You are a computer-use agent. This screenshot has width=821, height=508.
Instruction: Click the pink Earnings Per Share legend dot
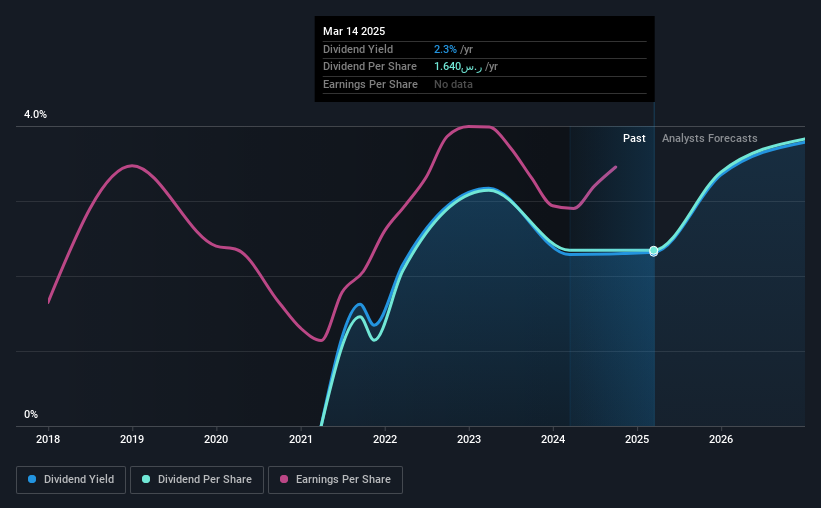(284, 479)
